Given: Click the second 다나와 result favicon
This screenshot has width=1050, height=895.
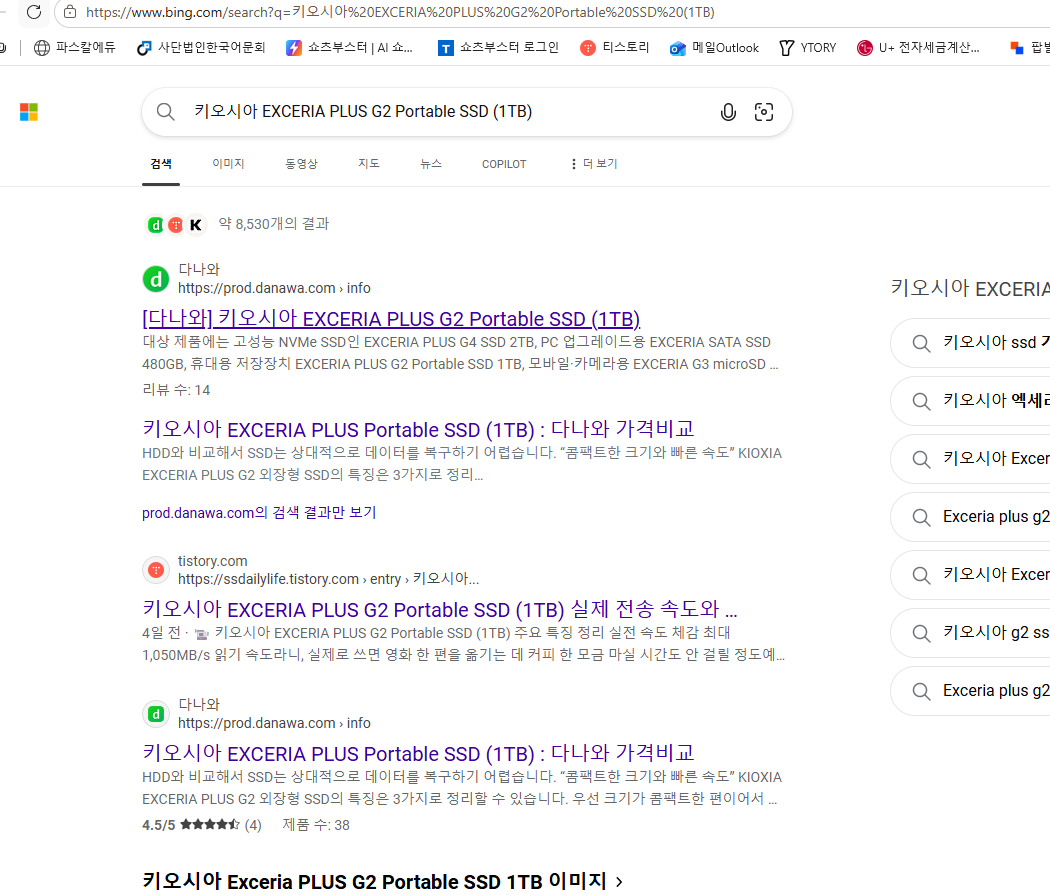Looking at the screenshot, I should point(156,714).
